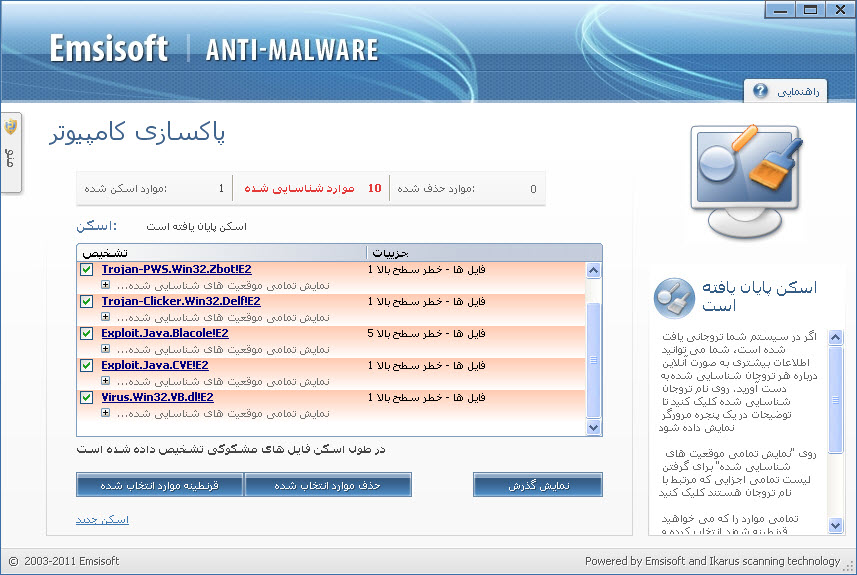Expand detected locations under Exploit.Java.Blacole!E2
857x575 pixels.
(x=105, y=349)
